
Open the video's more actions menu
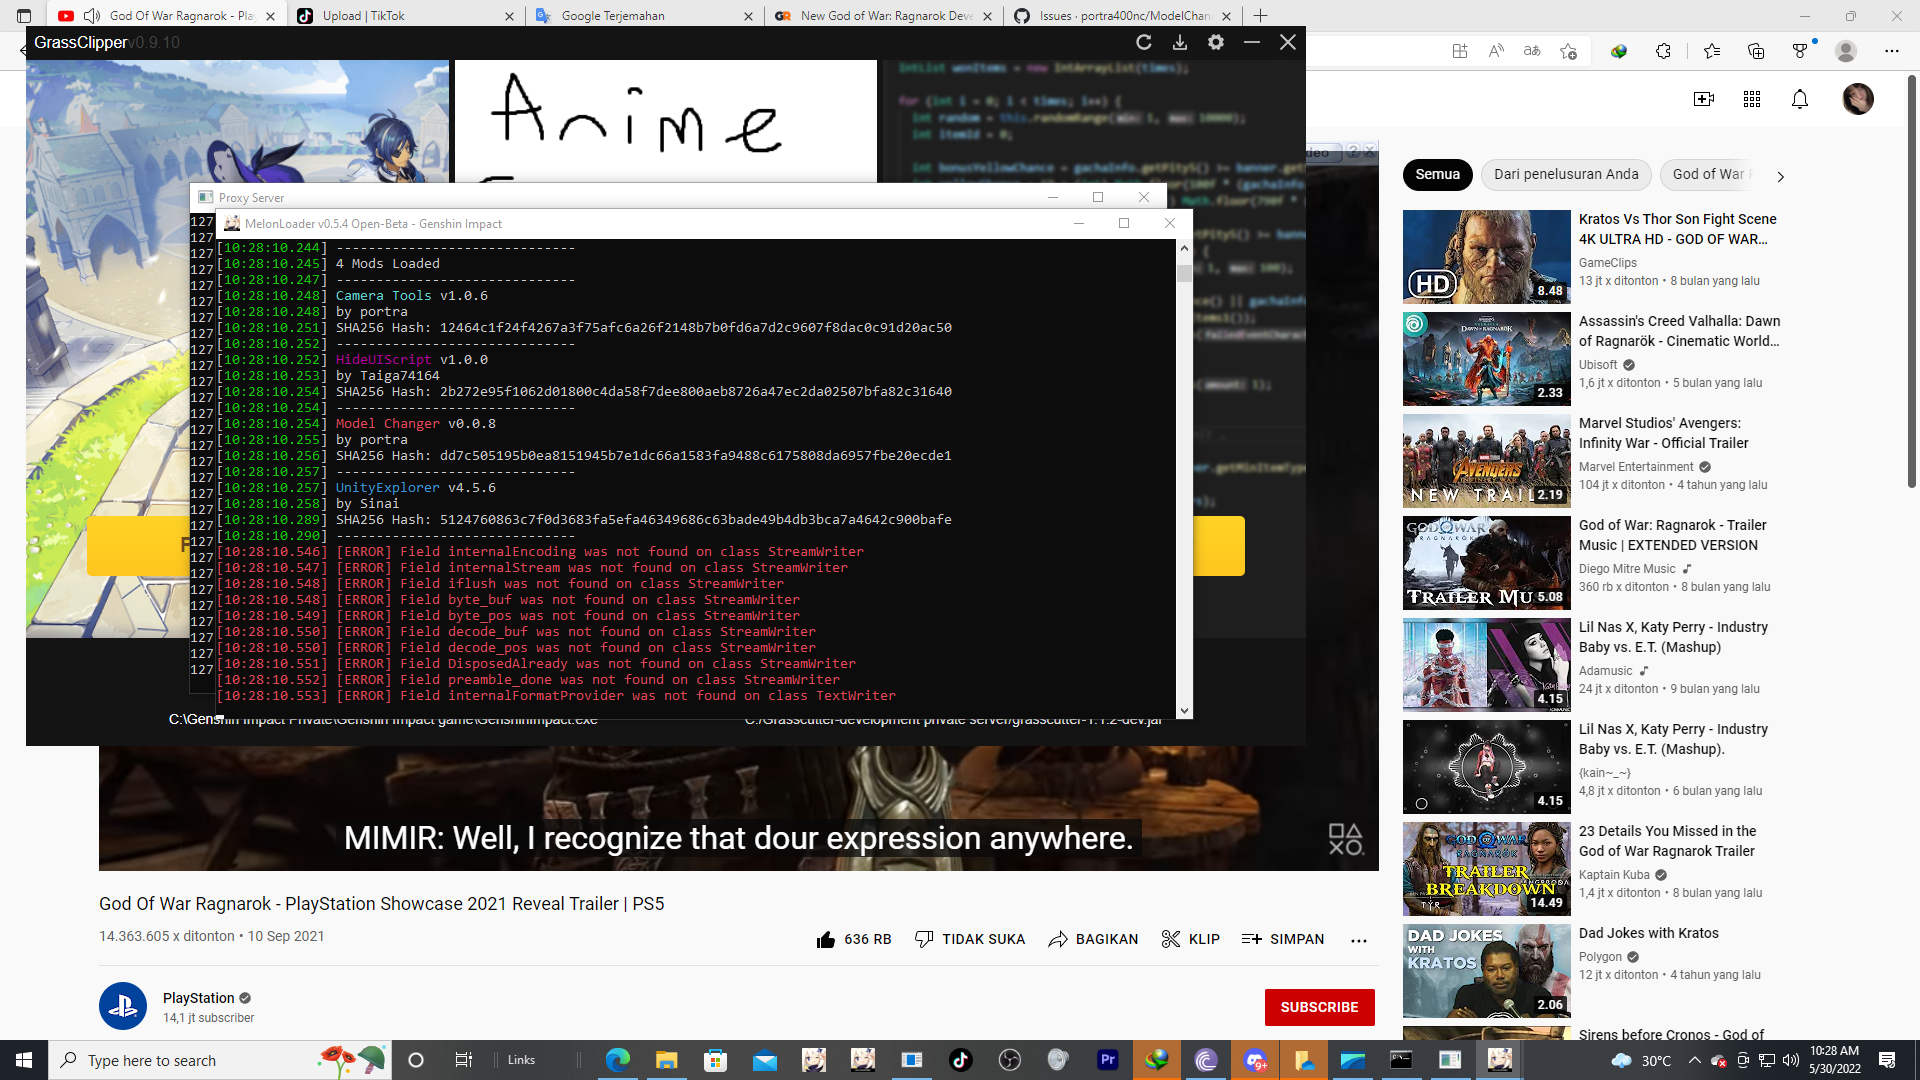pyautogui.click(x=1359, y=941)
